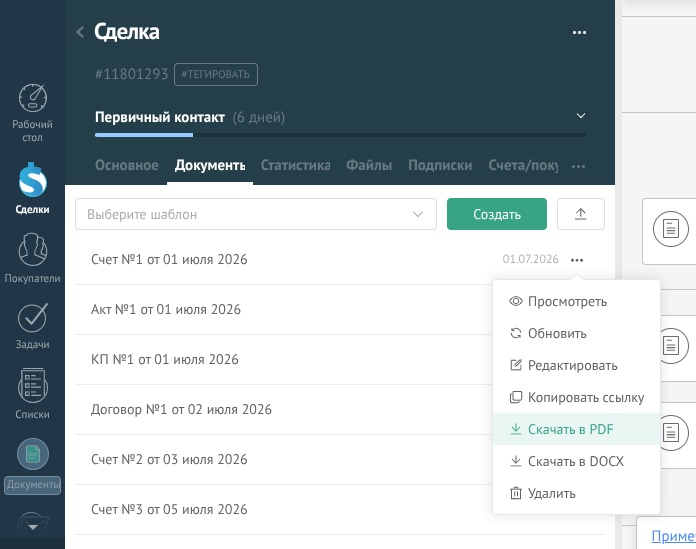Choose Редактировать in context menu
This screenshot has height=549, width=696.
576,365
